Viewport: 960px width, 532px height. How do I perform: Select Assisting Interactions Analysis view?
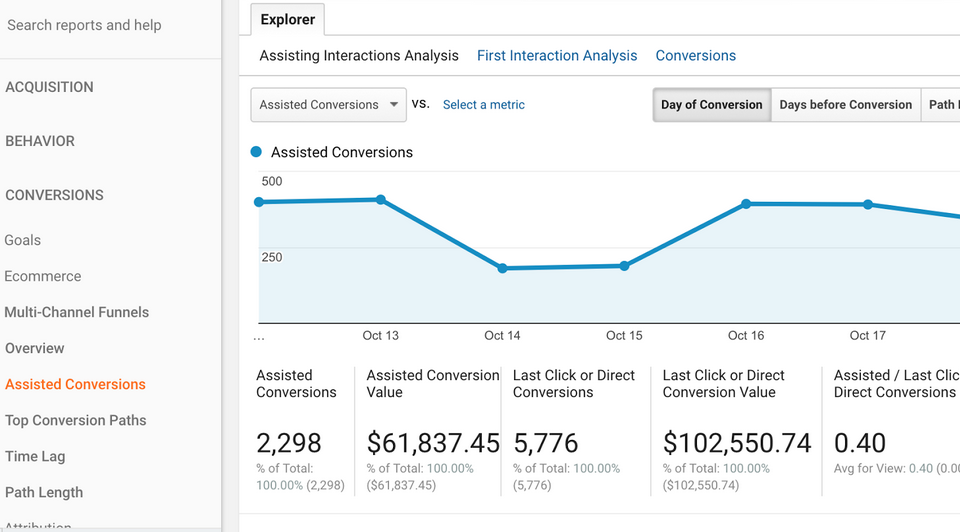click(x=359, y=56)
